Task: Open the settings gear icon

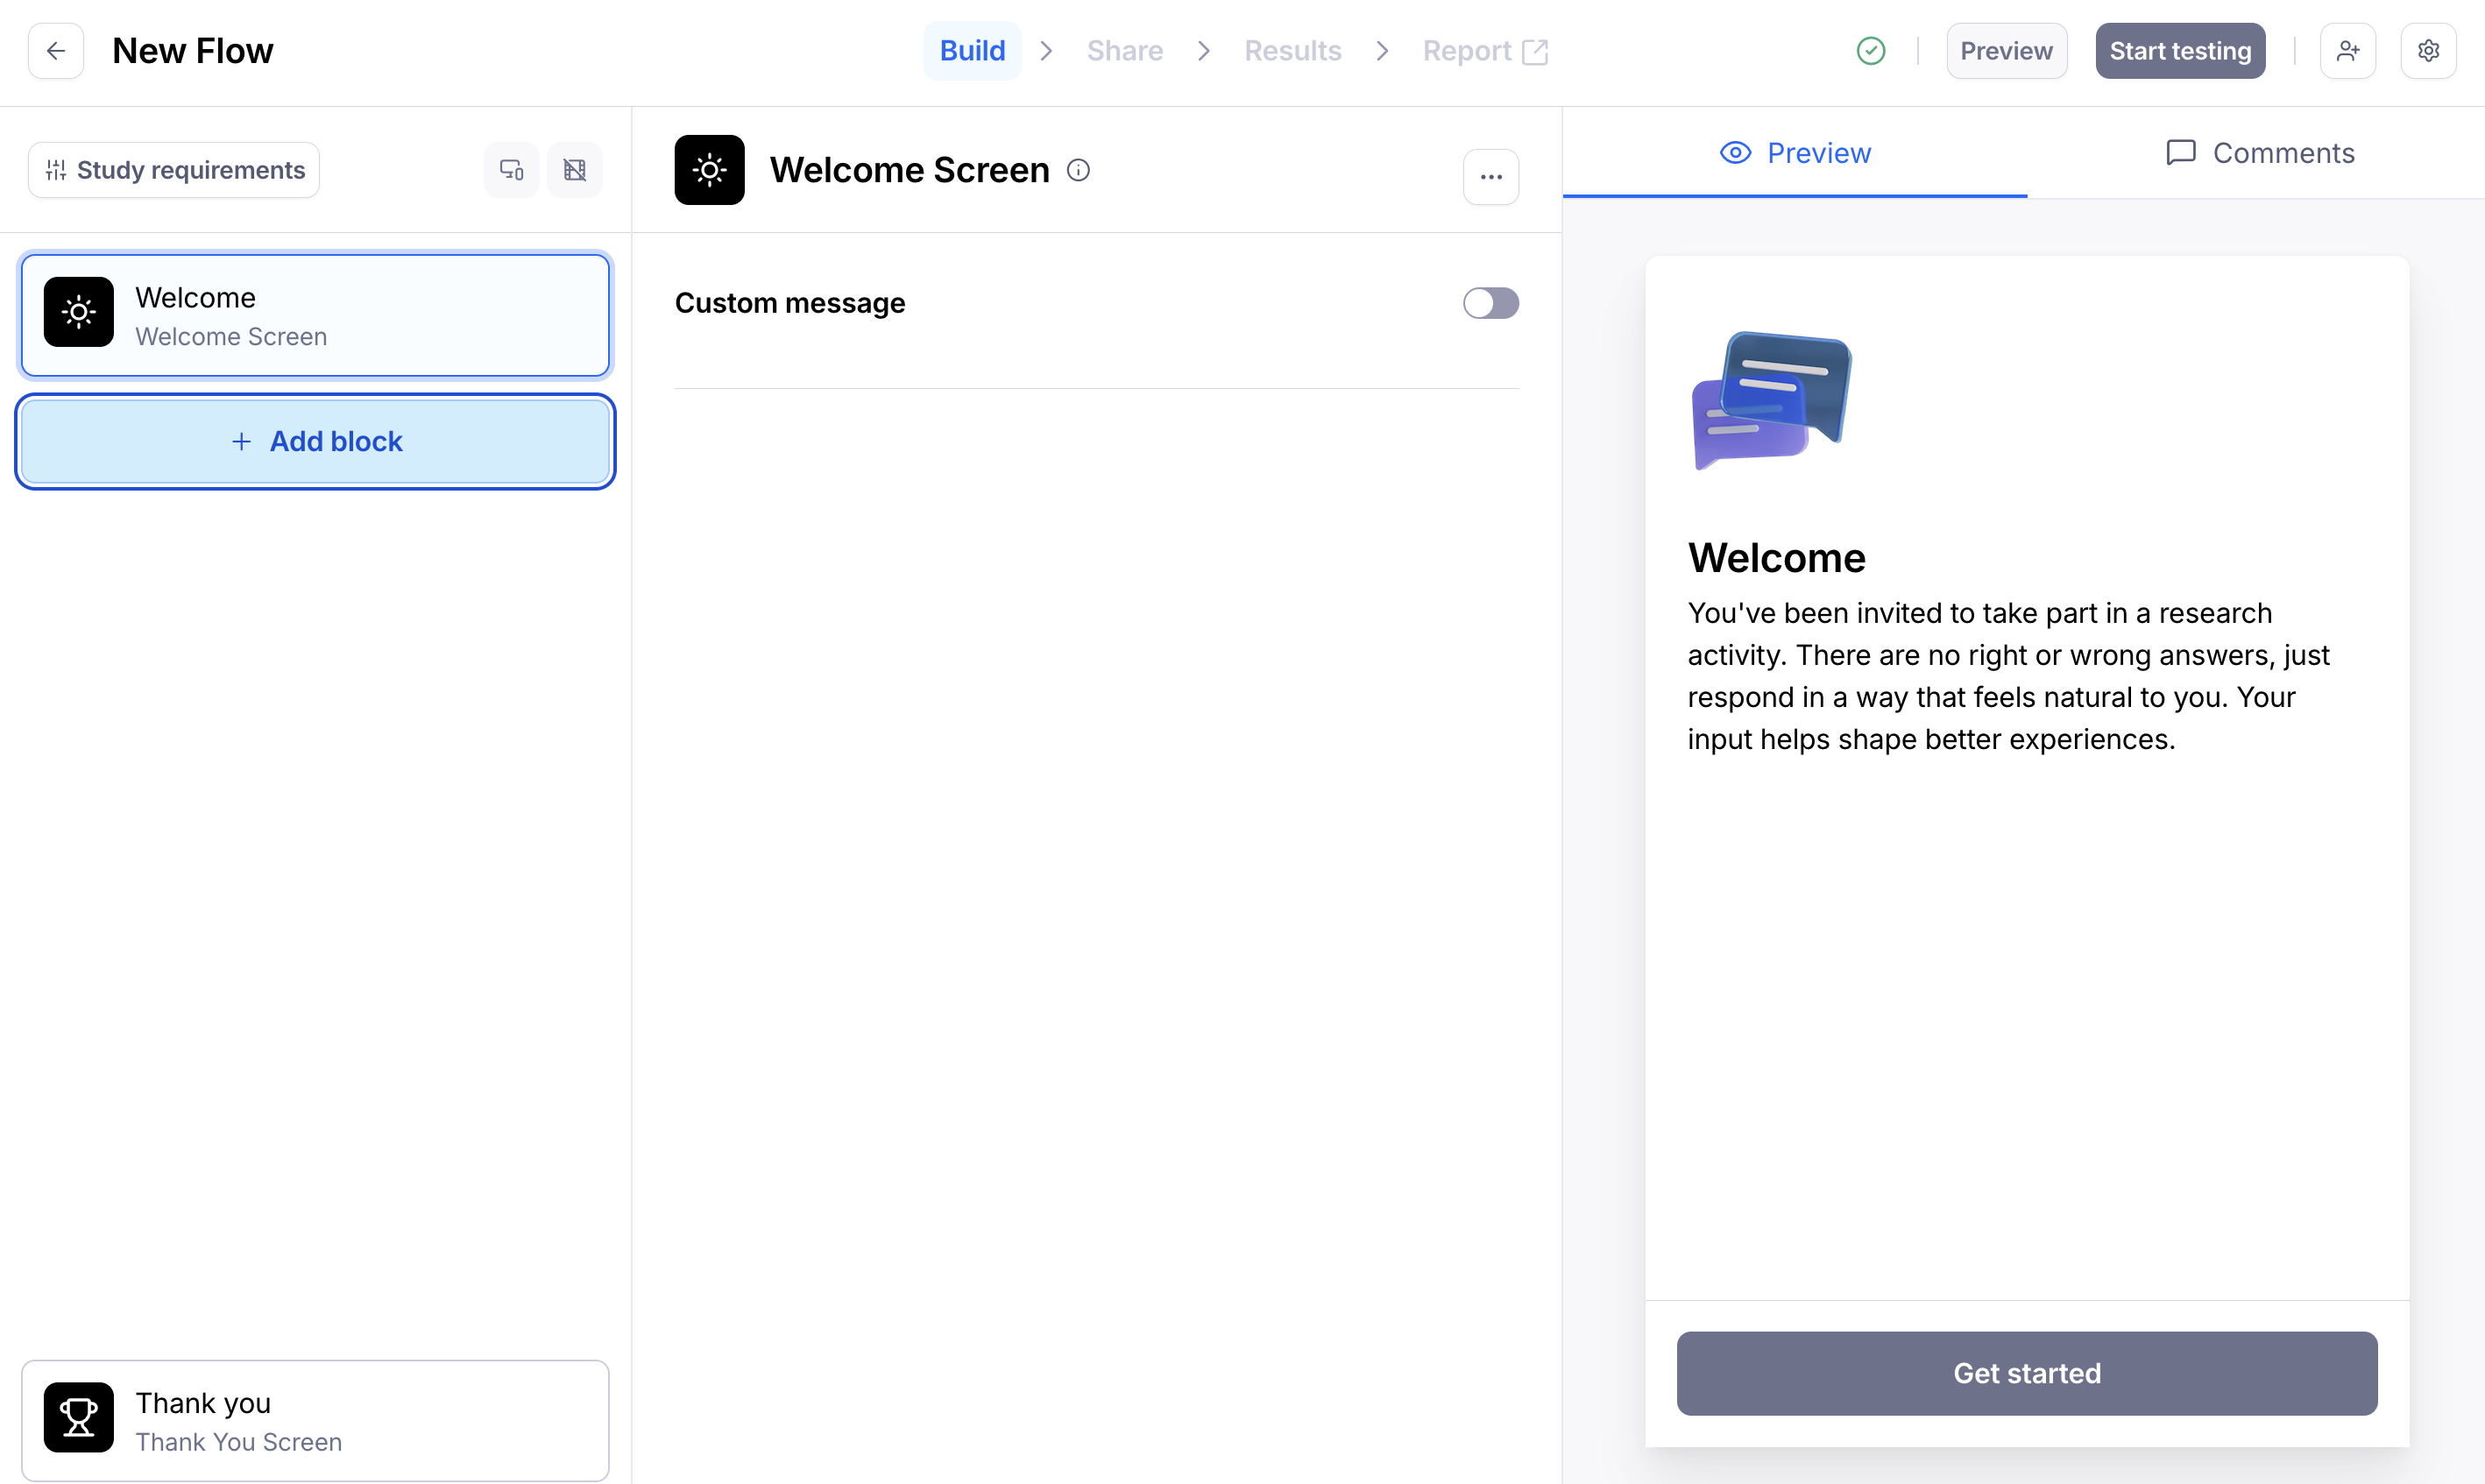Action: tap(2428, 51)
